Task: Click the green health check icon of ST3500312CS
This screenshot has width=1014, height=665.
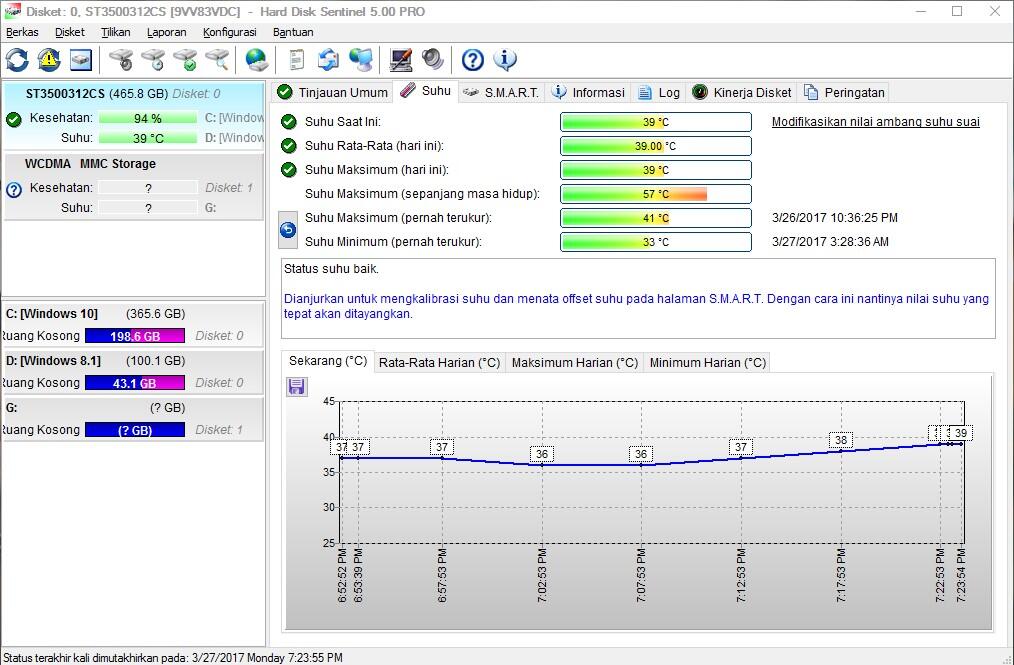Action: [x=14, y=119]
